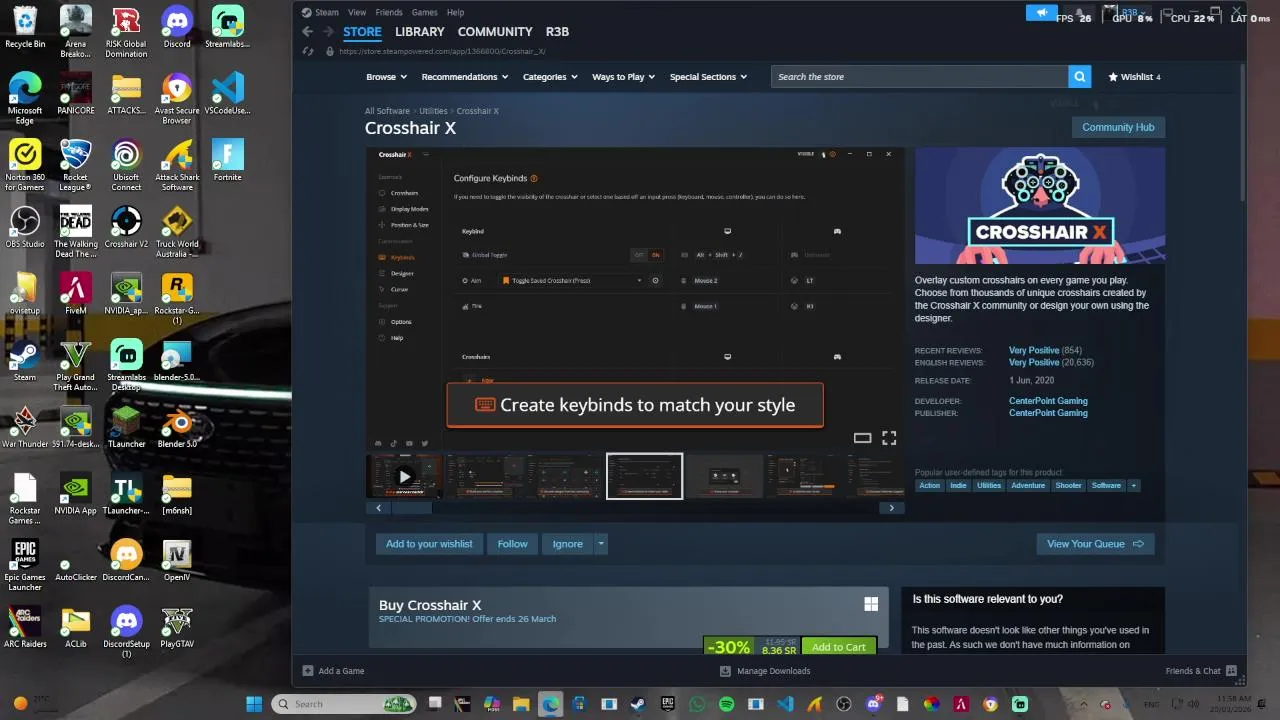Image resolution: width=1280 pixels, height=720 pixels.
Task: Add Crosshair X to cart
Action: click(x=839, y=647)
